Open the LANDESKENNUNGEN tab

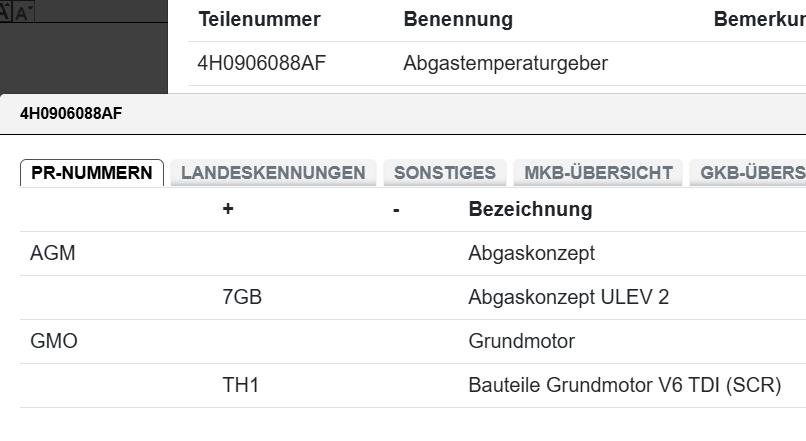coord(273,173)
